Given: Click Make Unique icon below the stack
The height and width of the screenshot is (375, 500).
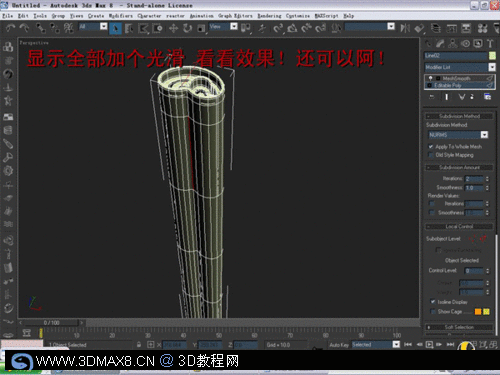Looking at the screenshot, I should [x=462, y=97].
